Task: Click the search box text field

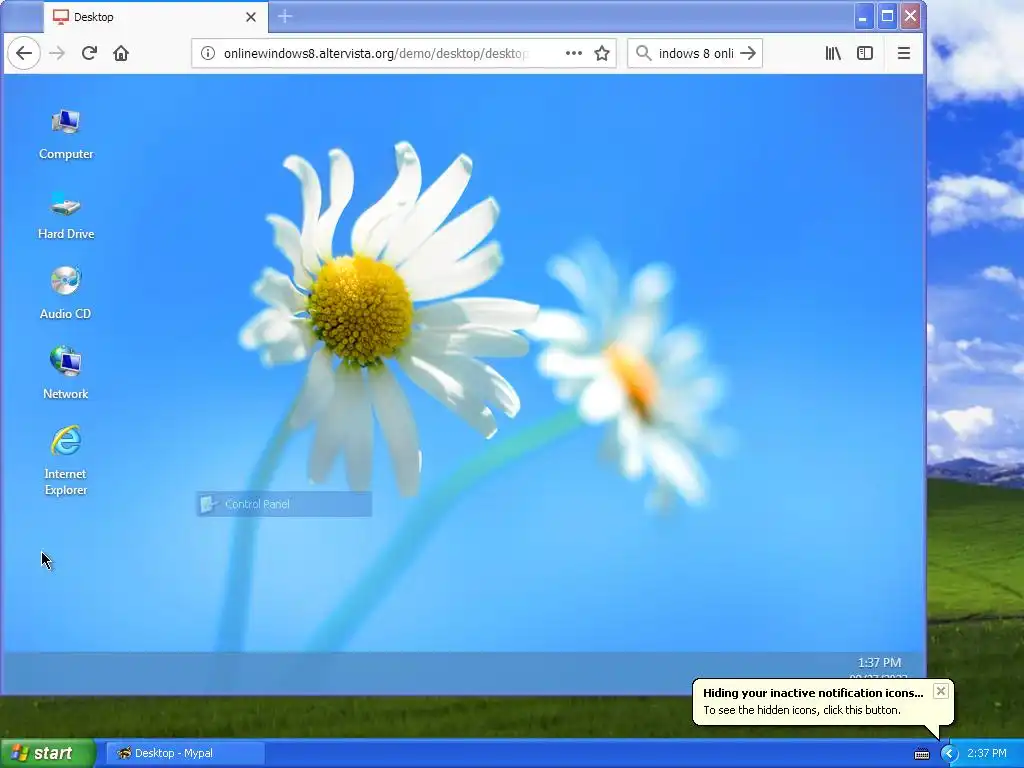Action: pyautogui.click(x=696, y=54)
